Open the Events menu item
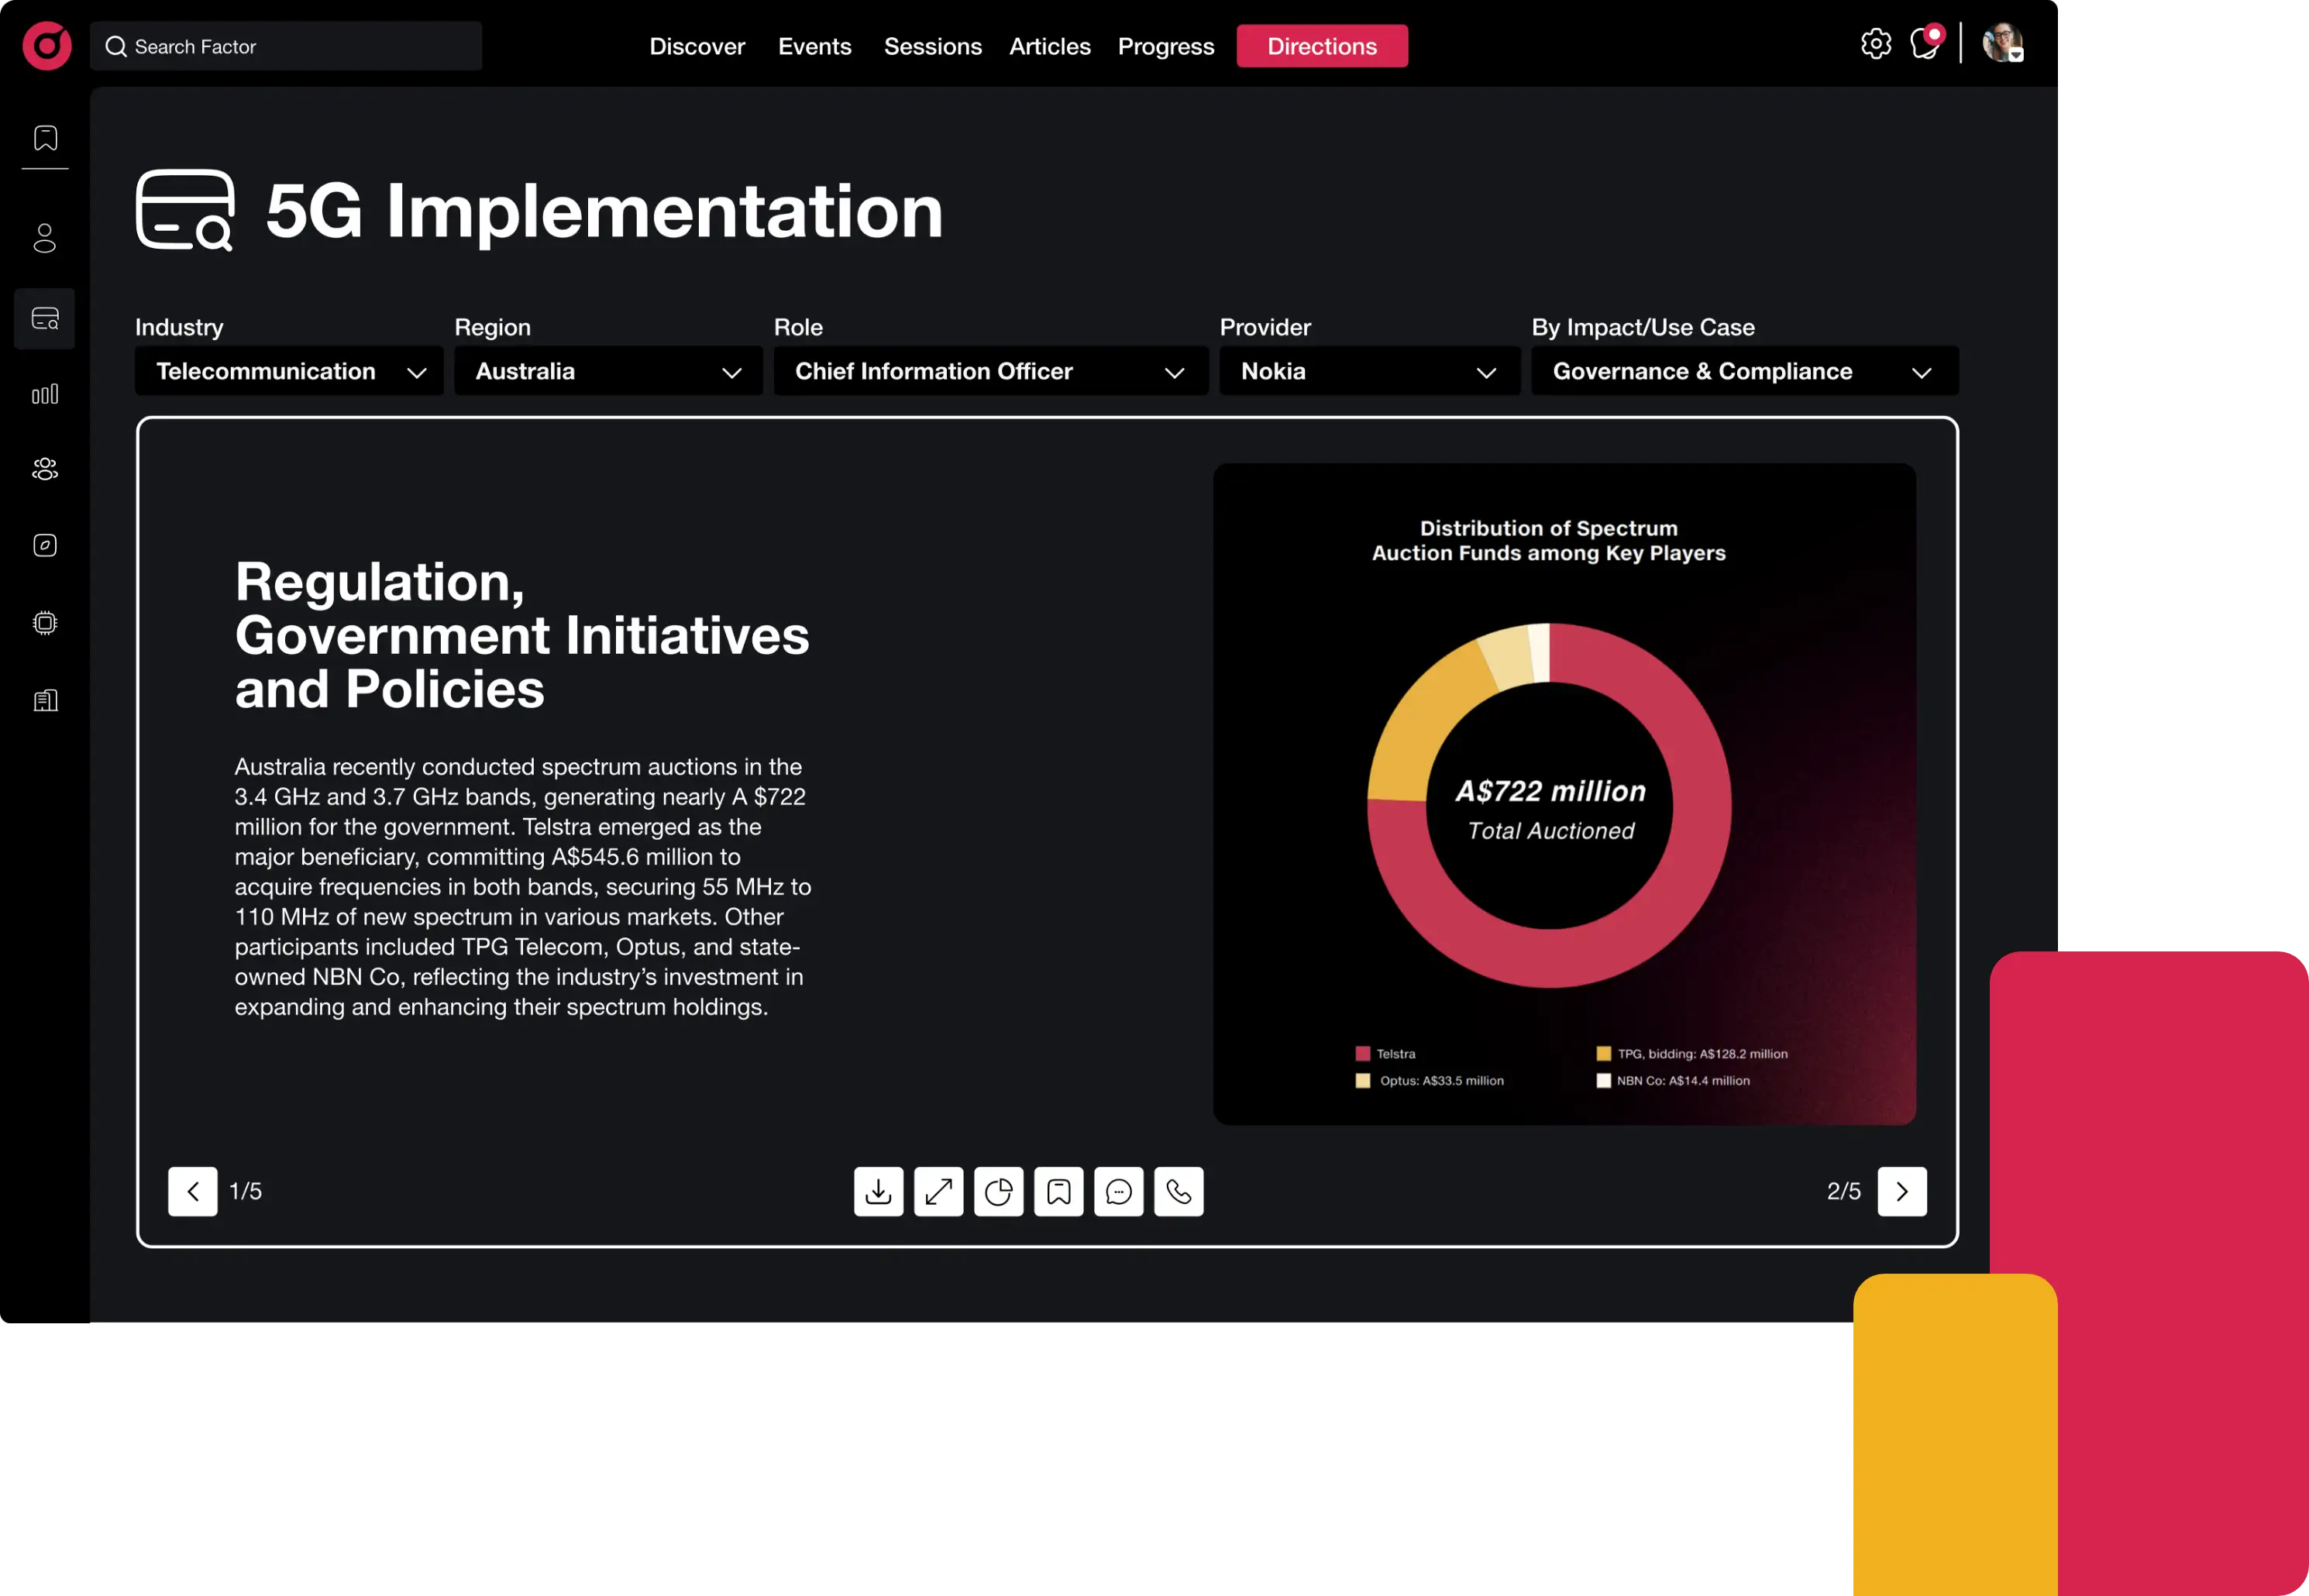 click(x=814, y=46)
